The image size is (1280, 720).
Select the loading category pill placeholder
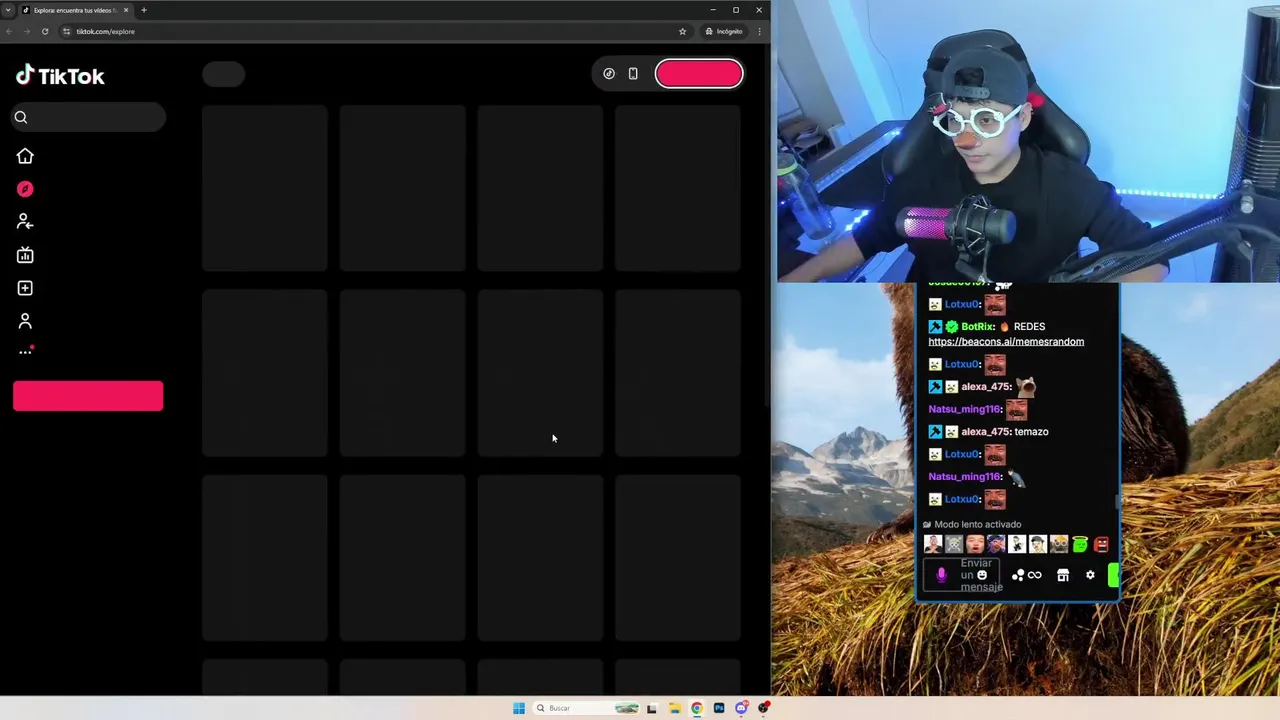224,74
